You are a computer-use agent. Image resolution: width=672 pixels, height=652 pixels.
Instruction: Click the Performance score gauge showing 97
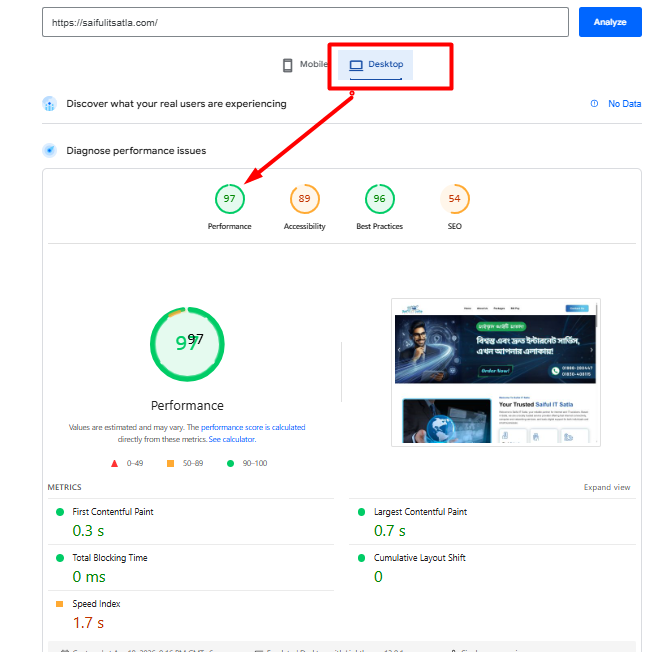229,199
